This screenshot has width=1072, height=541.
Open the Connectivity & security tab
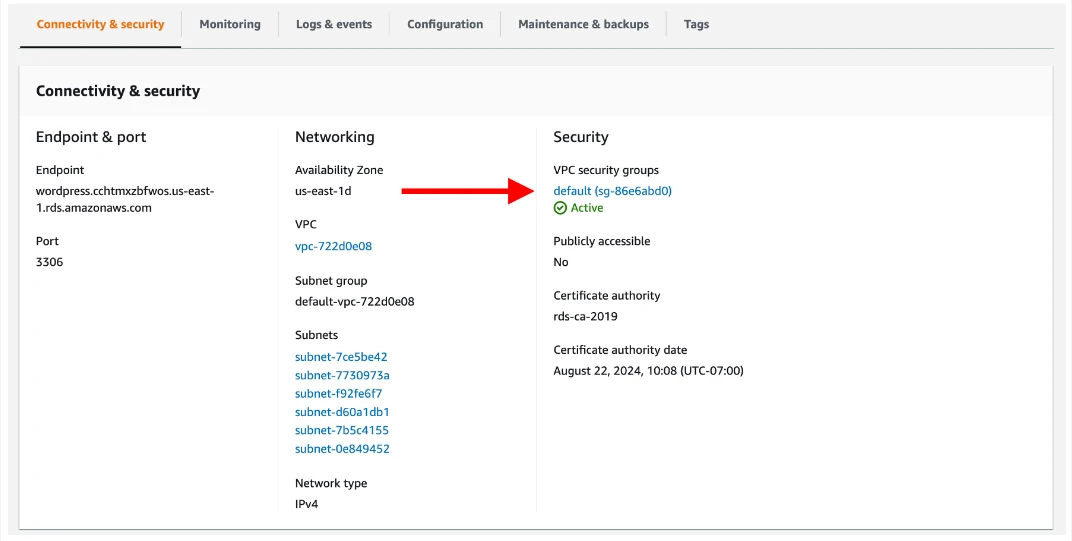click(100, 24)
